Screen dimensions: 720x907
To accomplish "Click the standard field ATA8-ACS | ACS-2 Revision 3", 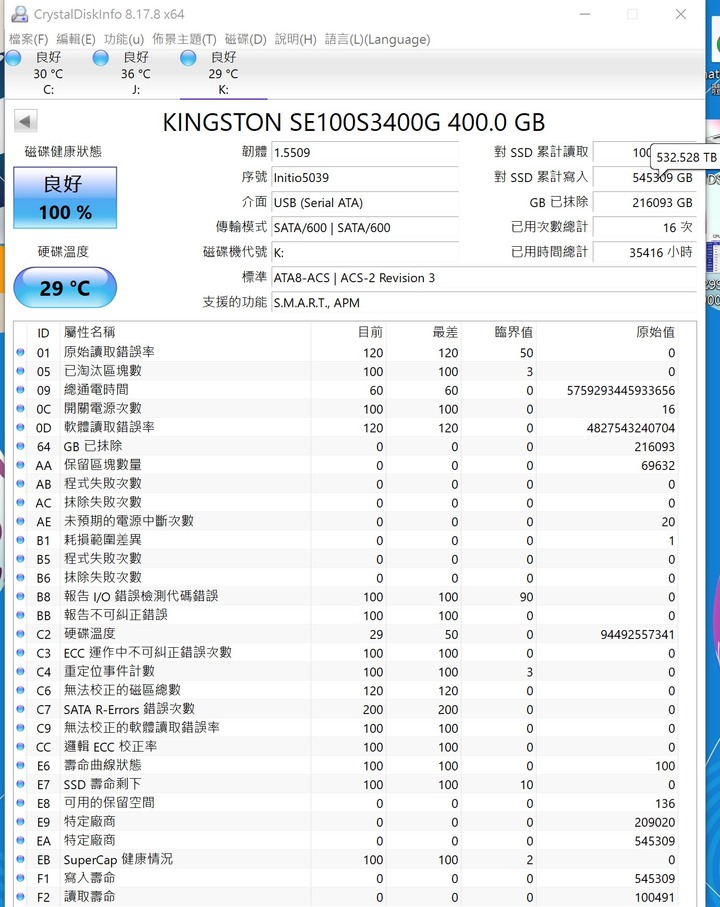I will pos(483,278).
